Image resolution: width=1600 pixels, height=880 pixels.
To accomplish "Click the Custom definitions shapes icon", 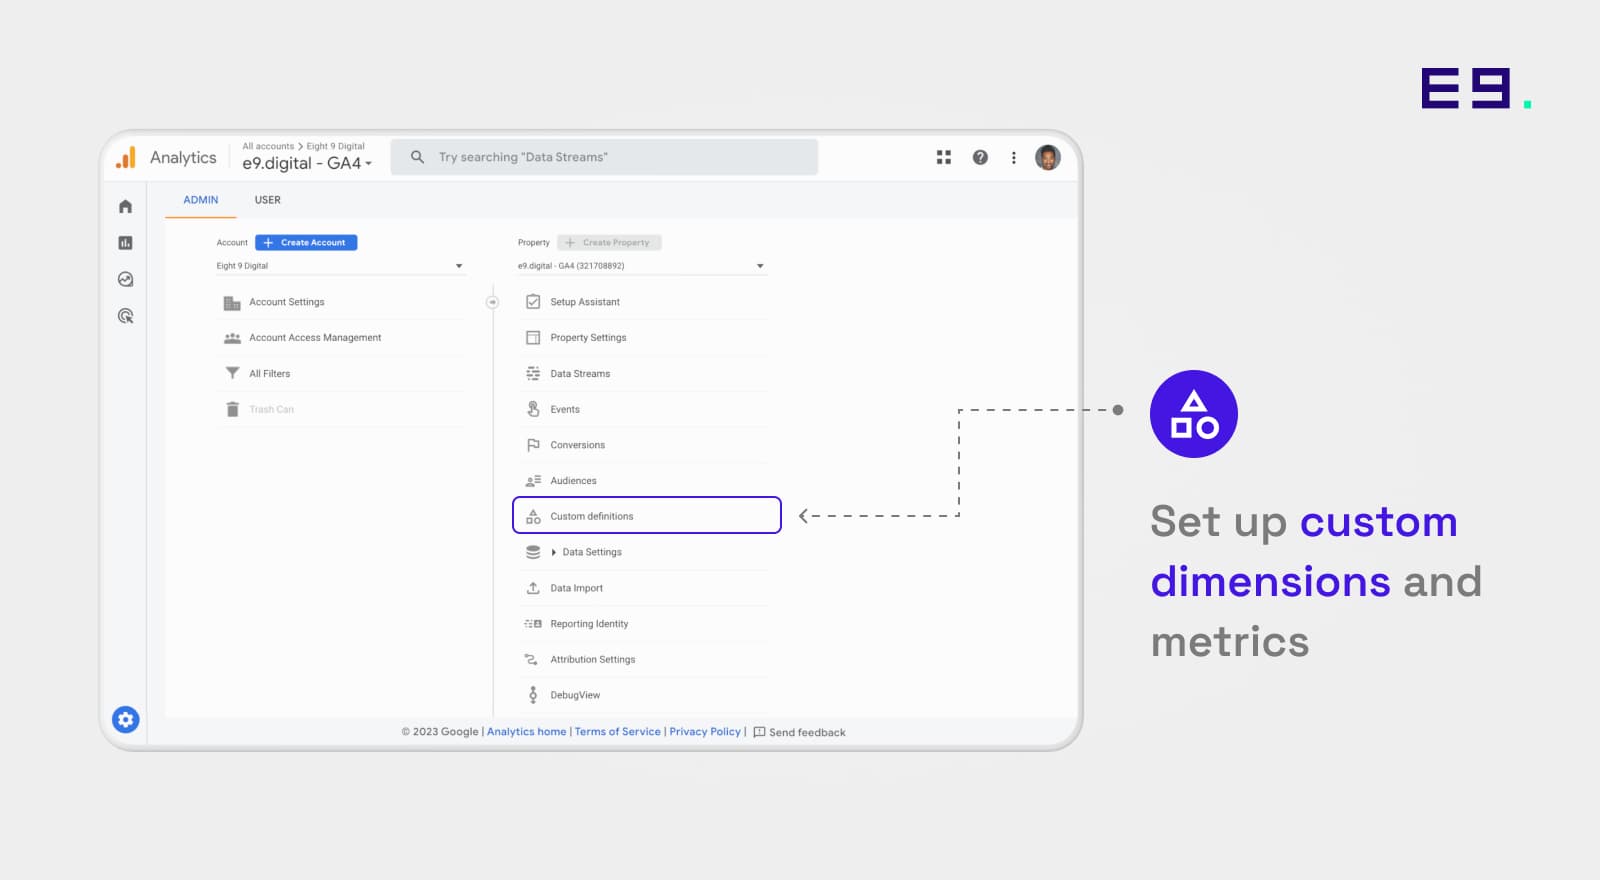I will (533, 516).
